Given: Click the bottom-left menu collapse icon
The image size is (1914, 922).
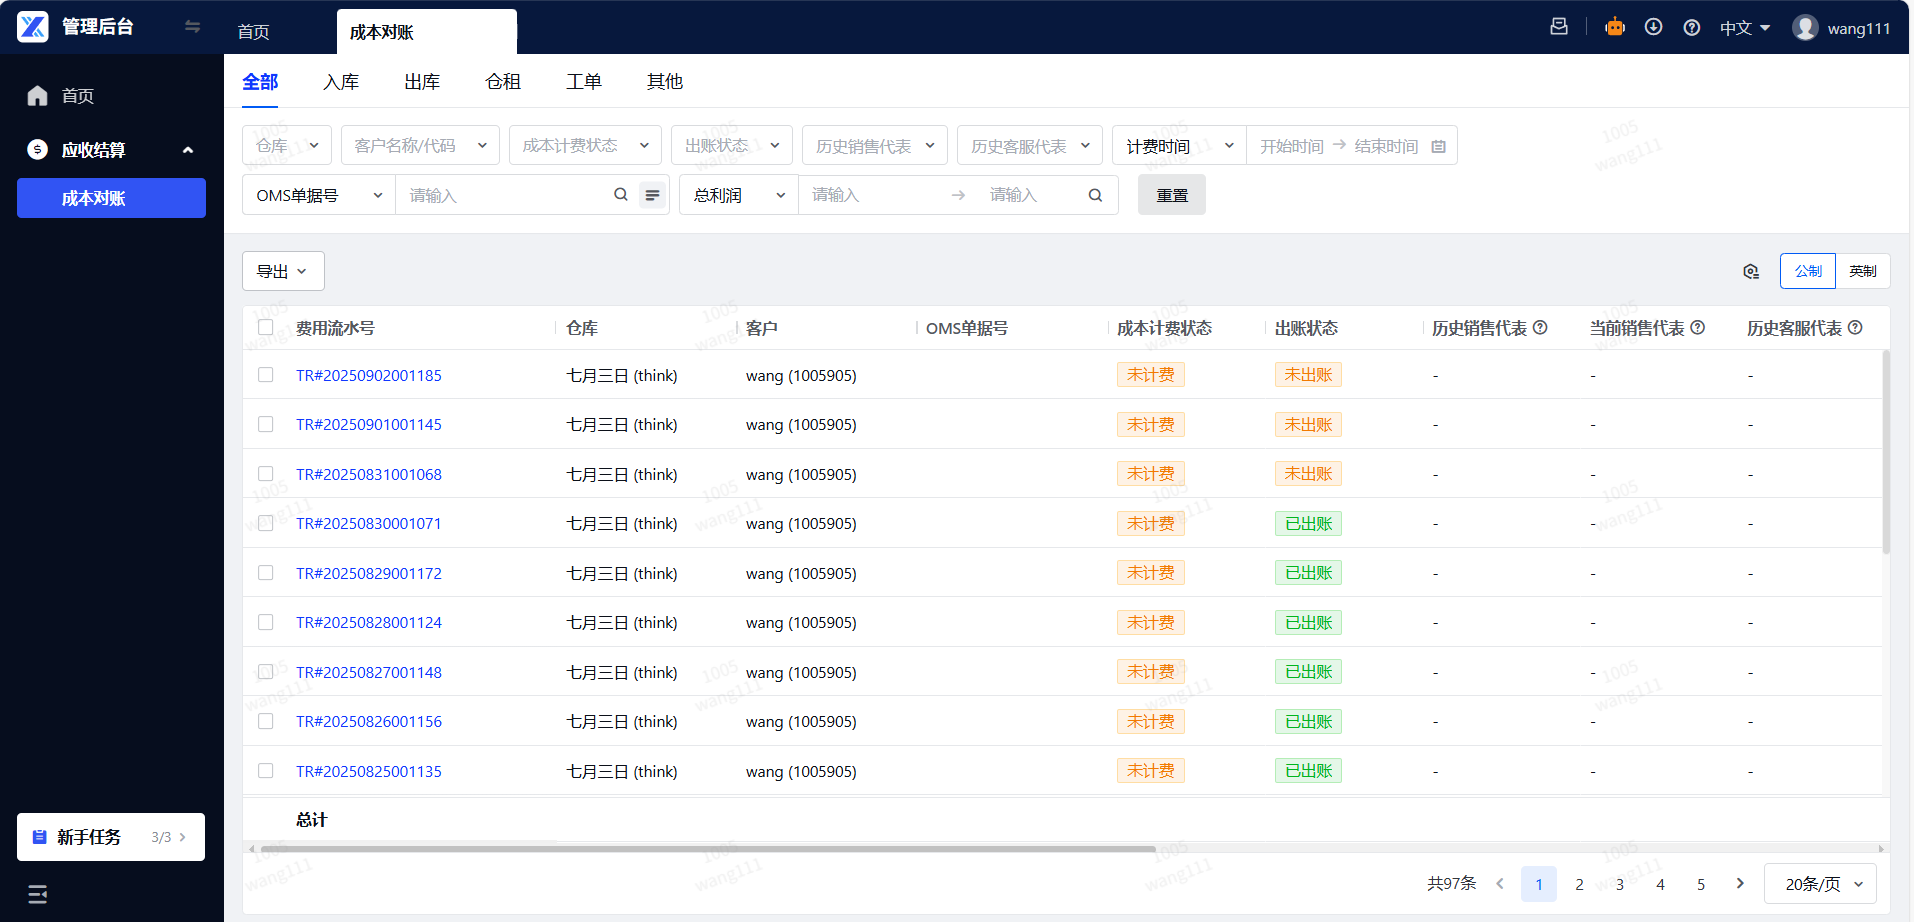Looking at the screenshot, I should 38,894.
